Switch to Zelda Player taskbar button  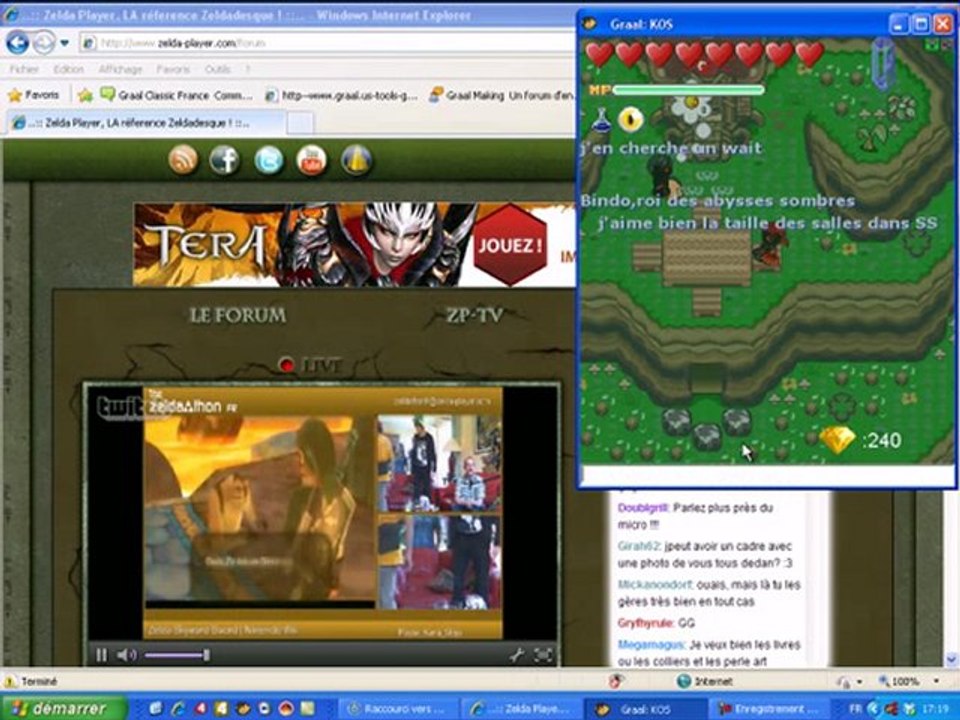point(519,710)
